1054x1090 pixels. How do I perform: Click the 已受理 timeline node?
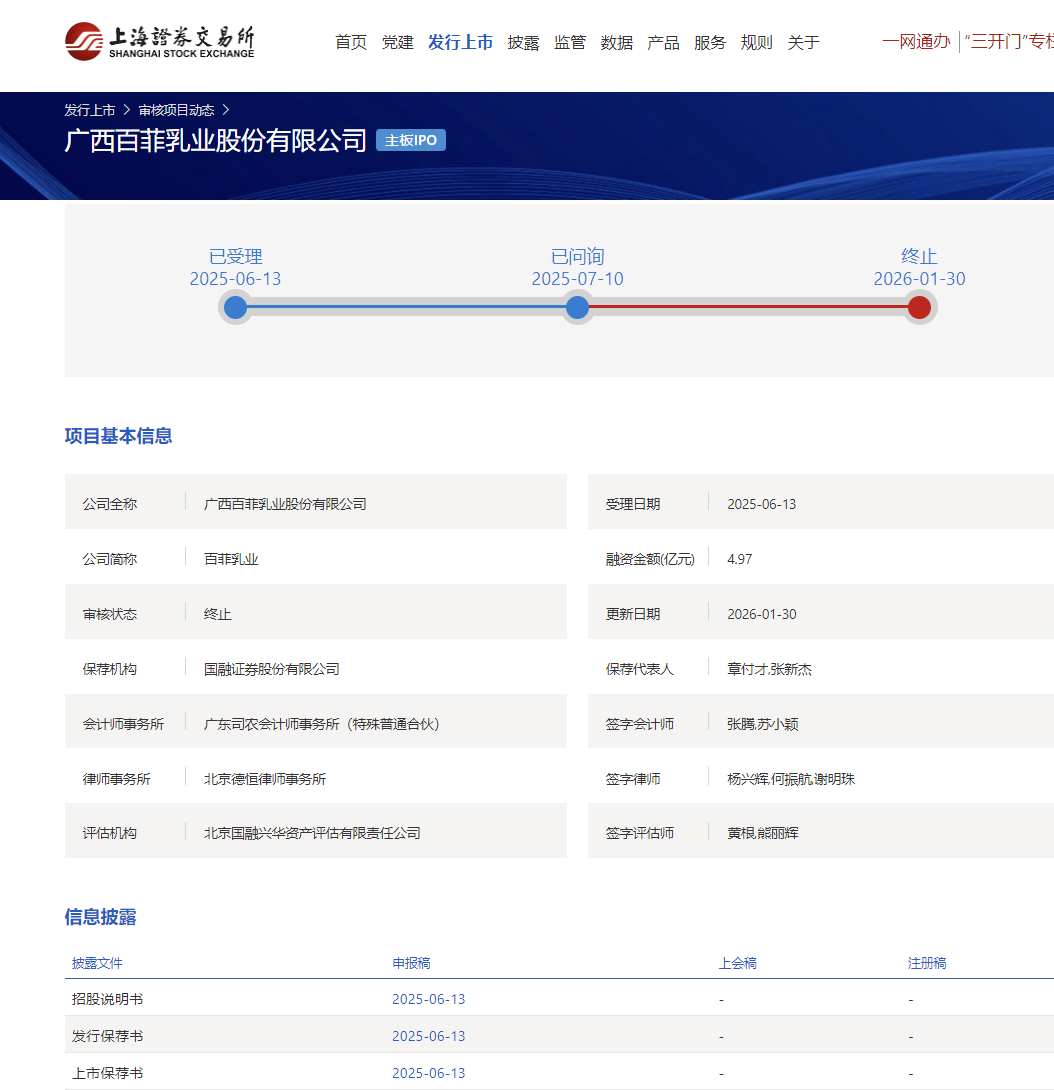(236, 307)
